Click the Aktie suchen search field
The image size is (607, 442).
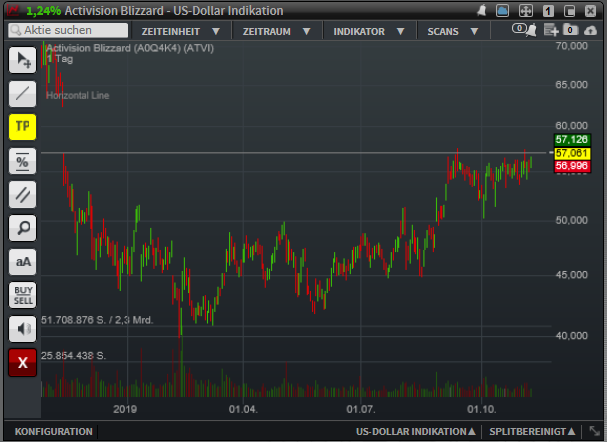pos(68,30)
